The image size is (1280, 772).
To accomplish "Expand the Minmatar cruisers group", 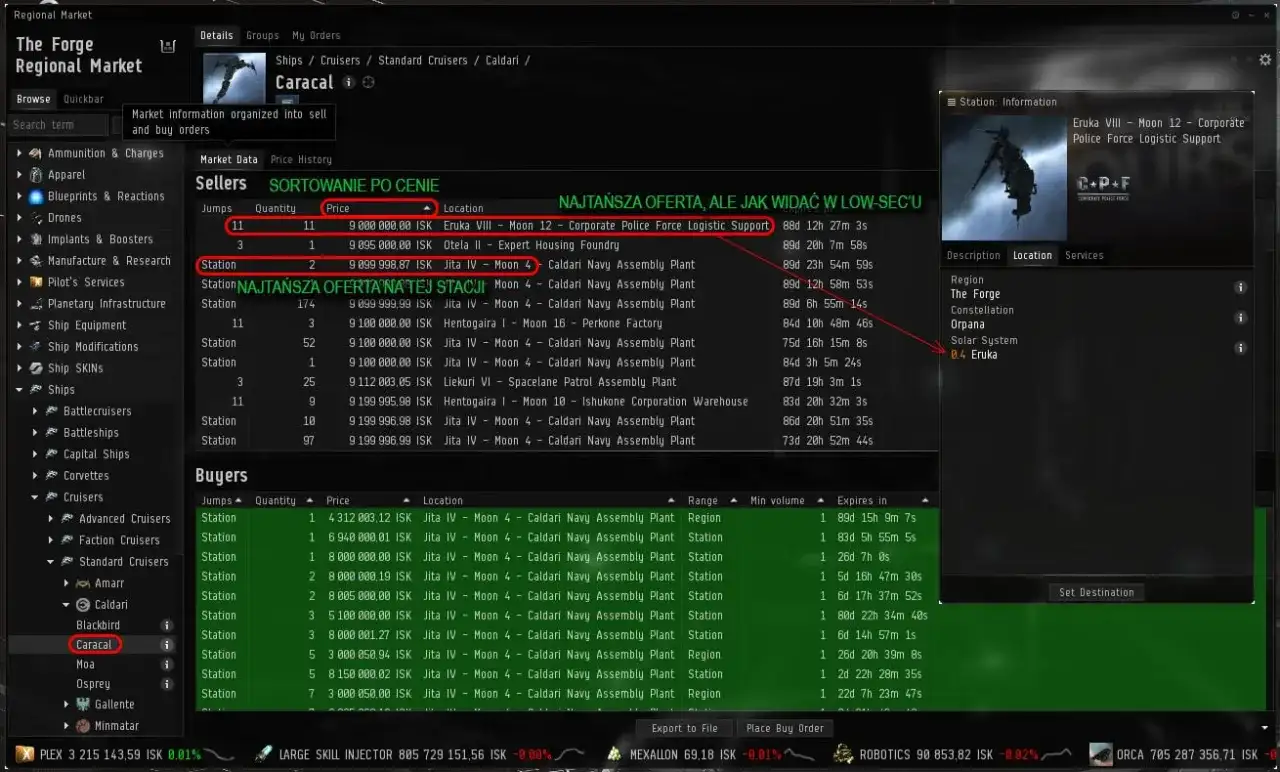I will [67, 725].
